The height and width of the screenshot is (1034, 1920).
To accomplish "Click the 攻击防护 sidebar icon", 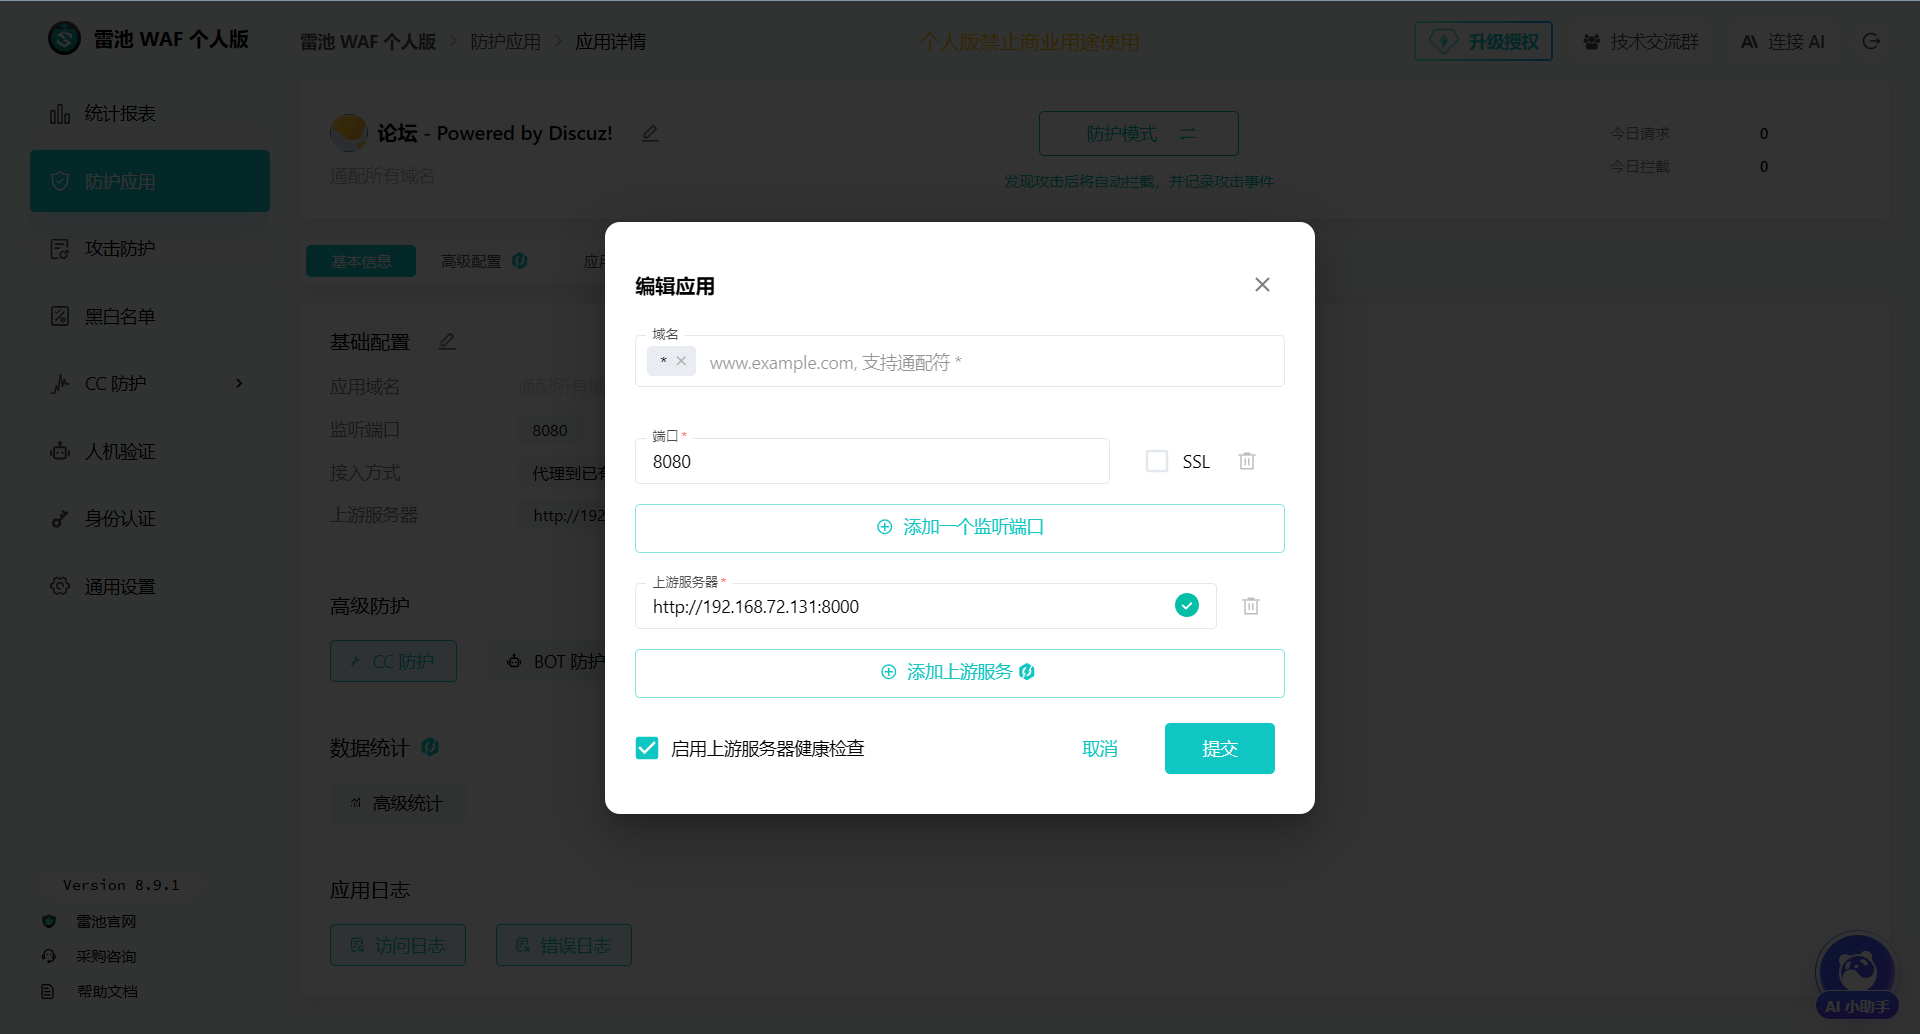I will point(60,248).
